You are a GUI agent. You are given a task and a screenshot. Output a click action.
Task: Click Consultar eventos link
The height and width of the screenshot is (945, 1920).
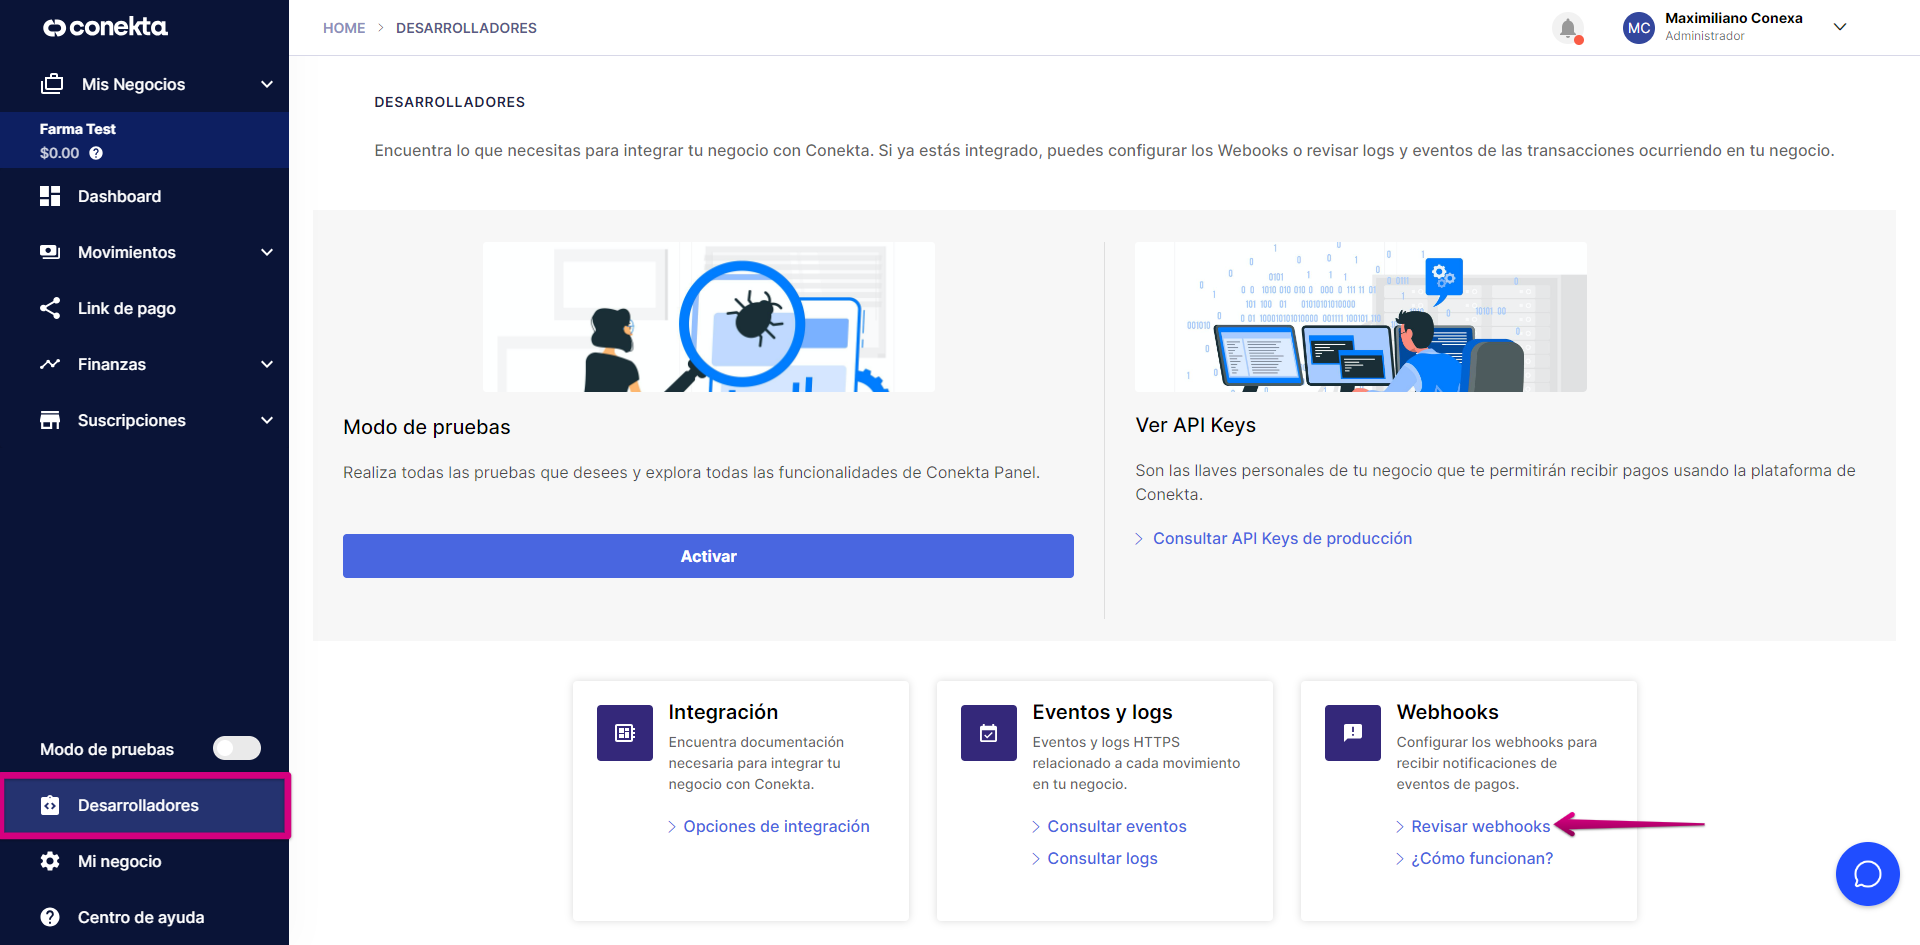(1116, 826)
